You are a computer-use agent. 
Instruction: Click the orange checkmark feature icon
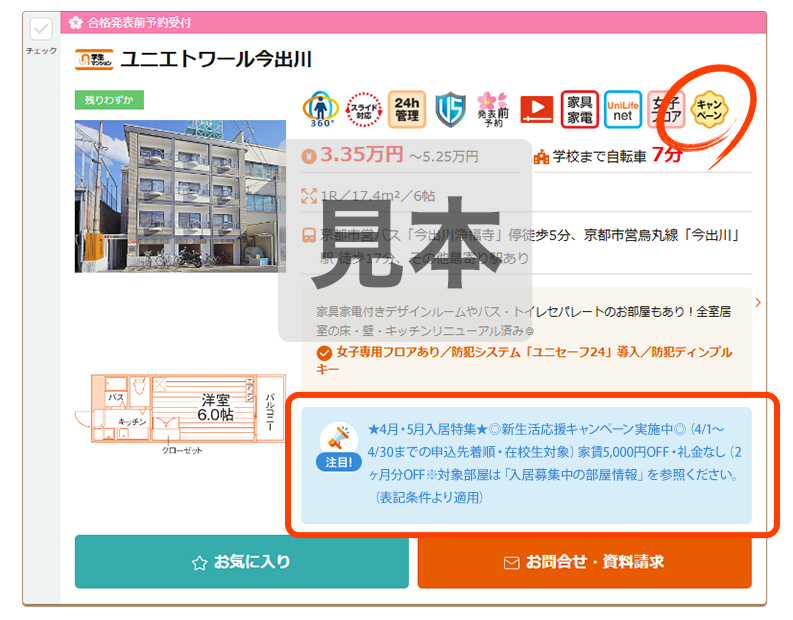(x=324, y=352)
